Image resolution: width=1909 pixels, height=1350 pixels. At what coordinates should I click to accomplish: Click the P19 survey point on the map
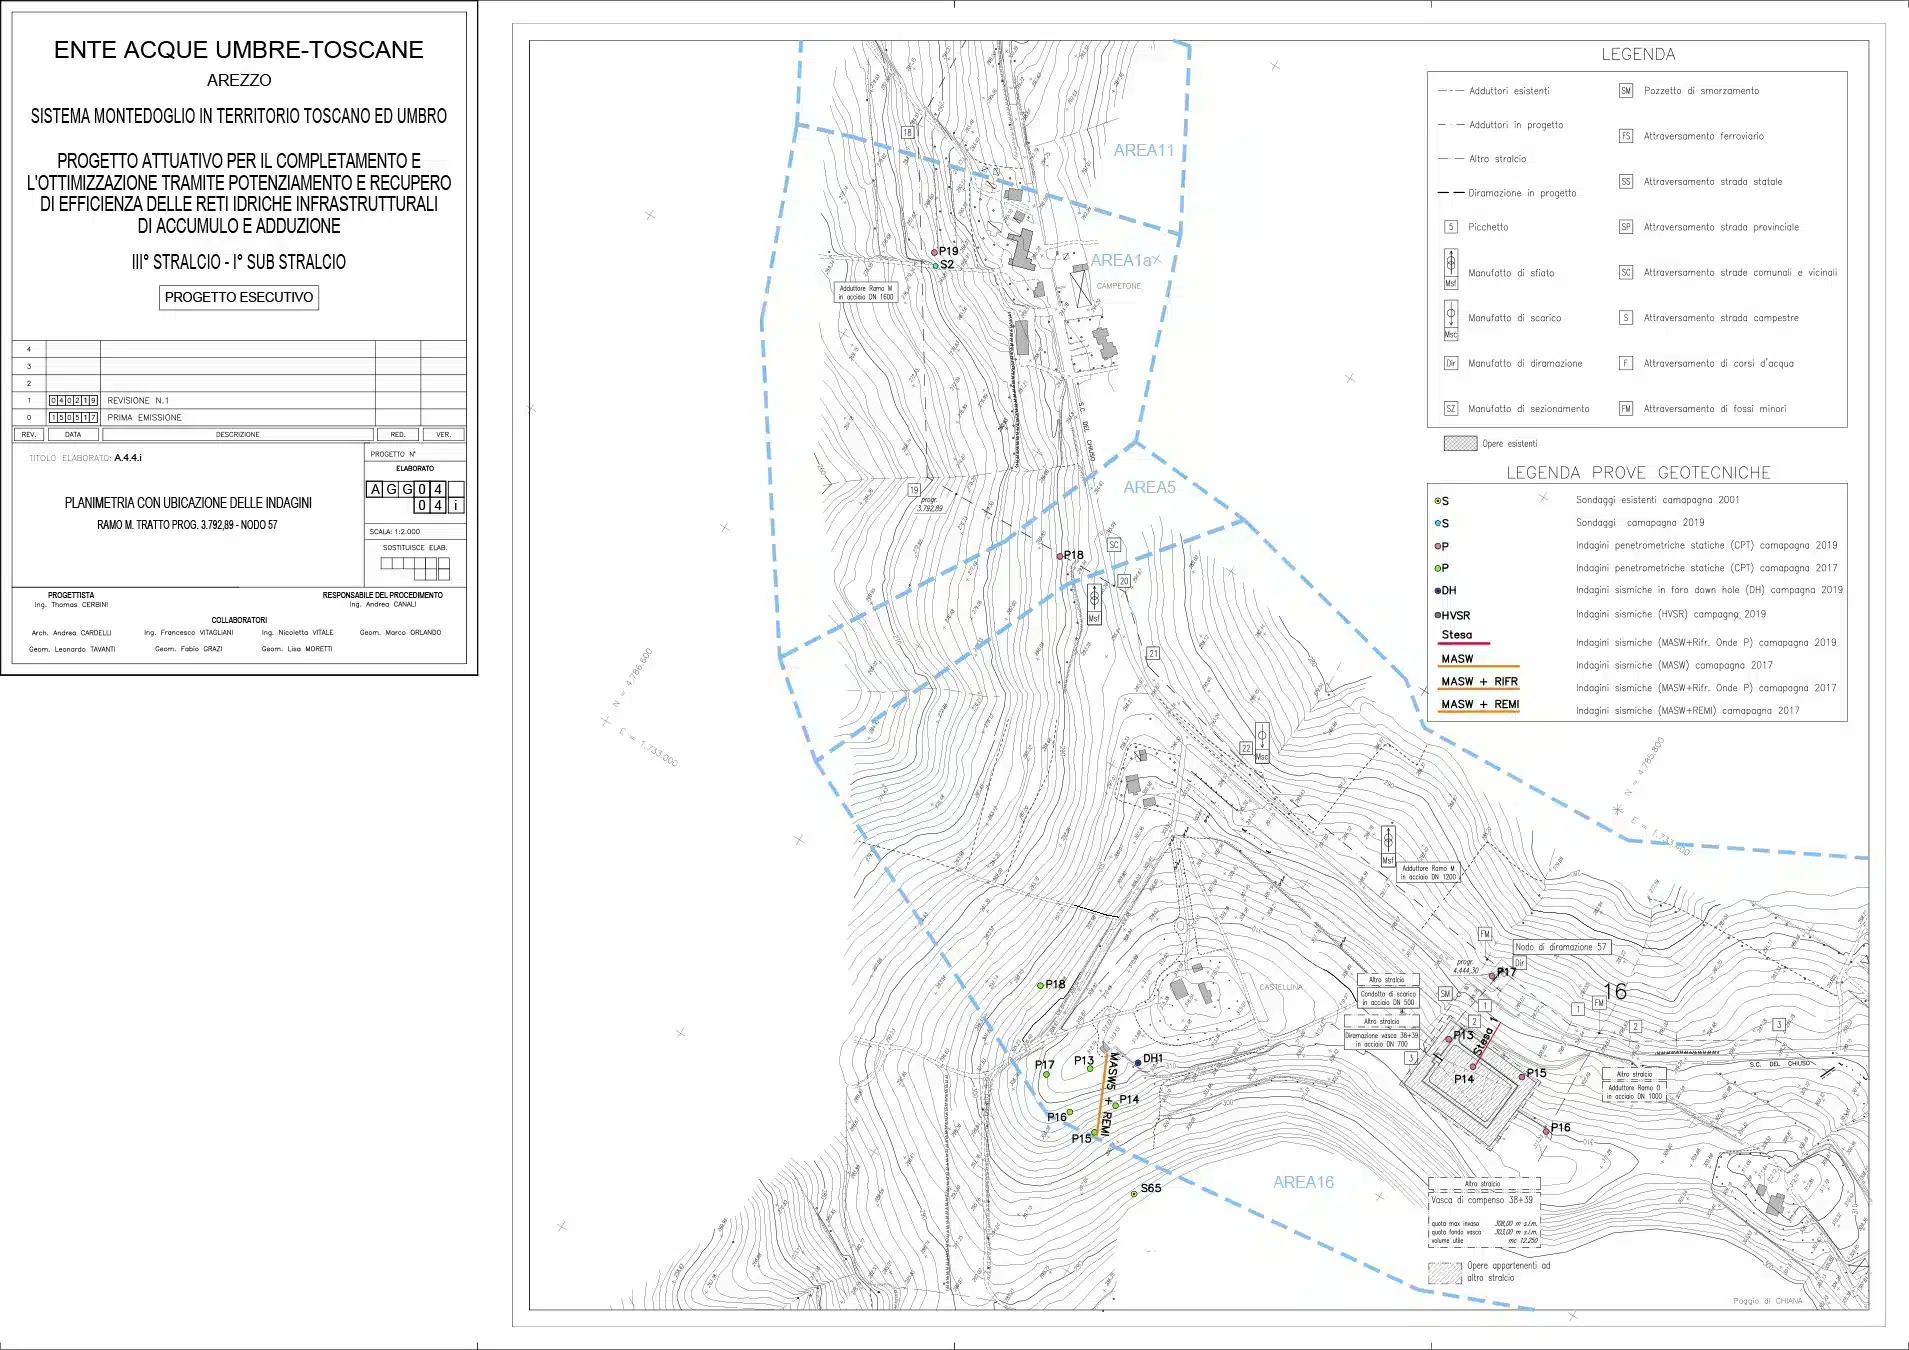coord(935,252)
